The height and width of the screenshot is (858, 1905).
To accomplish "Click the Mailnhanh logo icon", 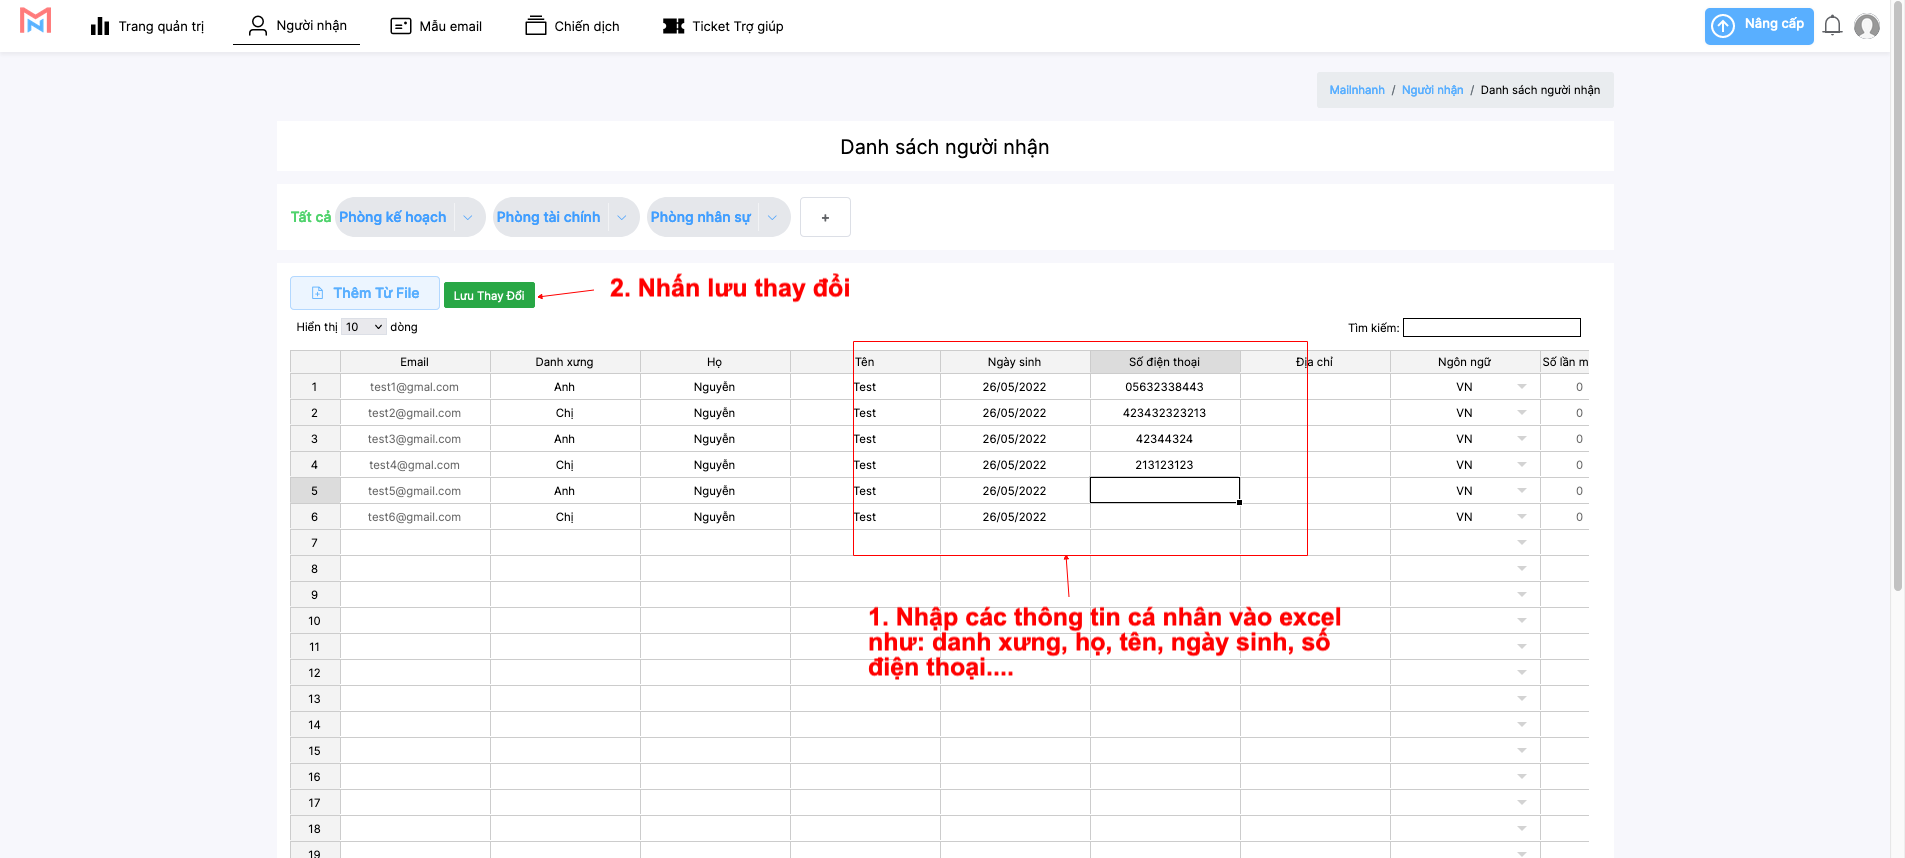I will (35, 21).
